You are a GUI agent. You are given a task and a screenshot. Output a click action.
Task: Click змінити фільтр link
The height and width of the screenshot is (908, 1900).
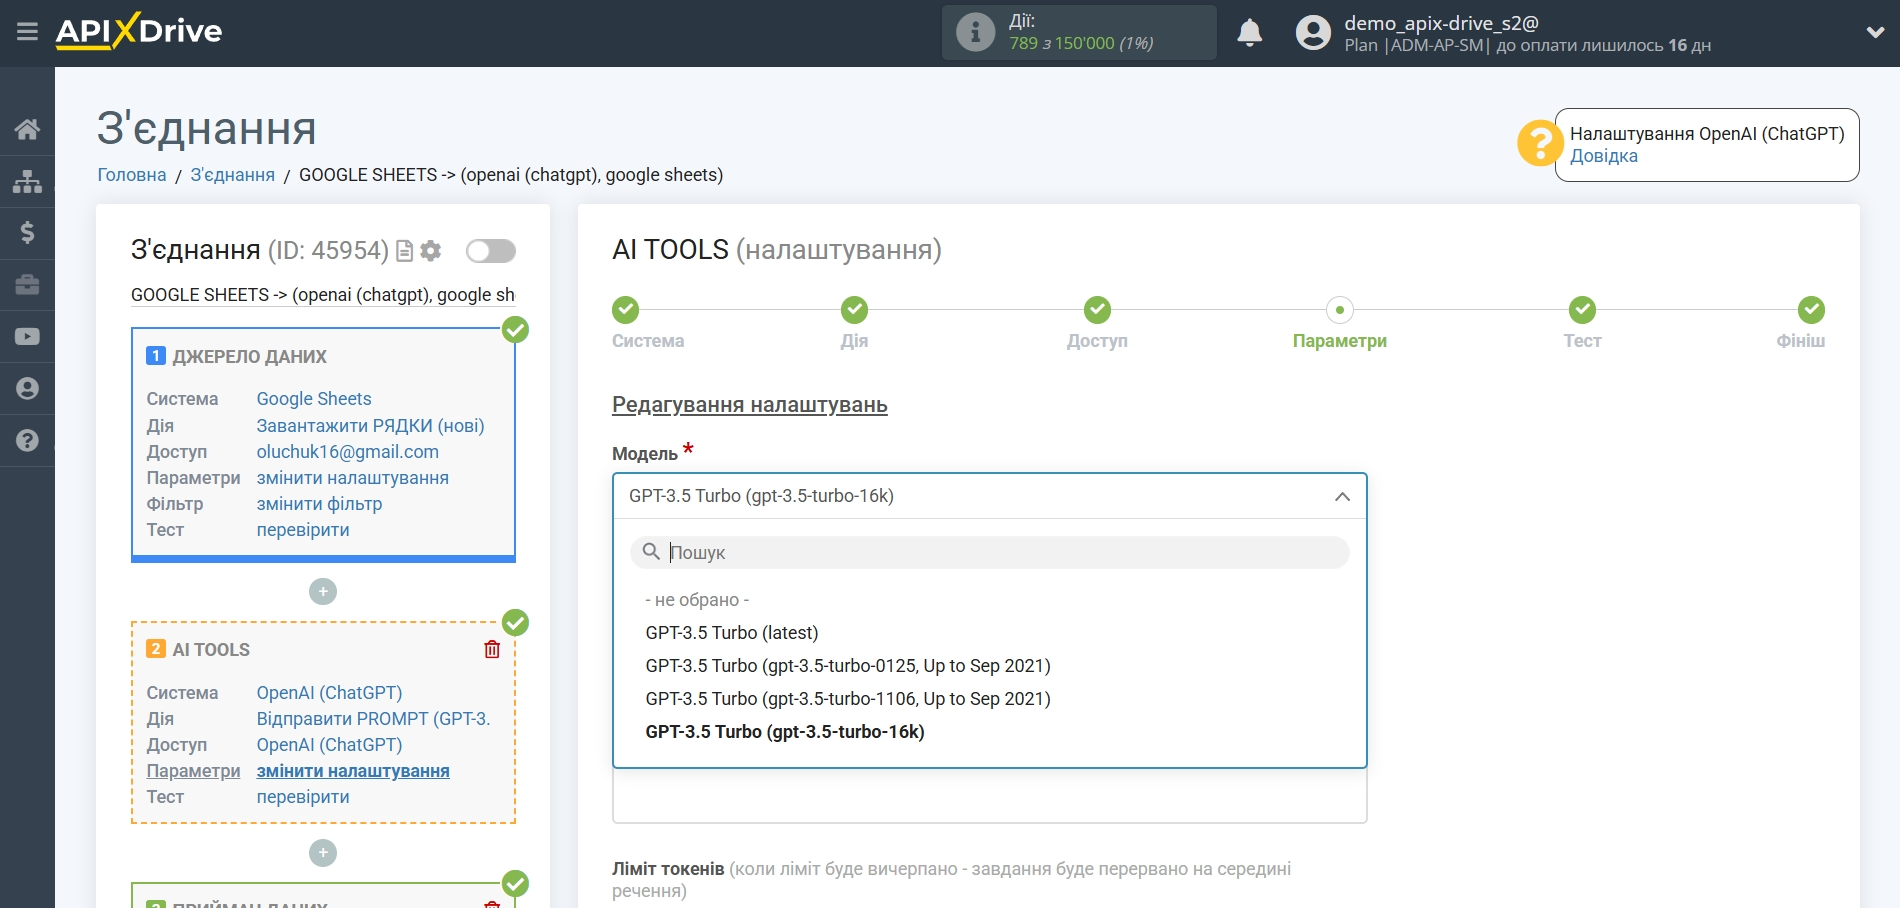pyautogui.click(x=319, y=504)
